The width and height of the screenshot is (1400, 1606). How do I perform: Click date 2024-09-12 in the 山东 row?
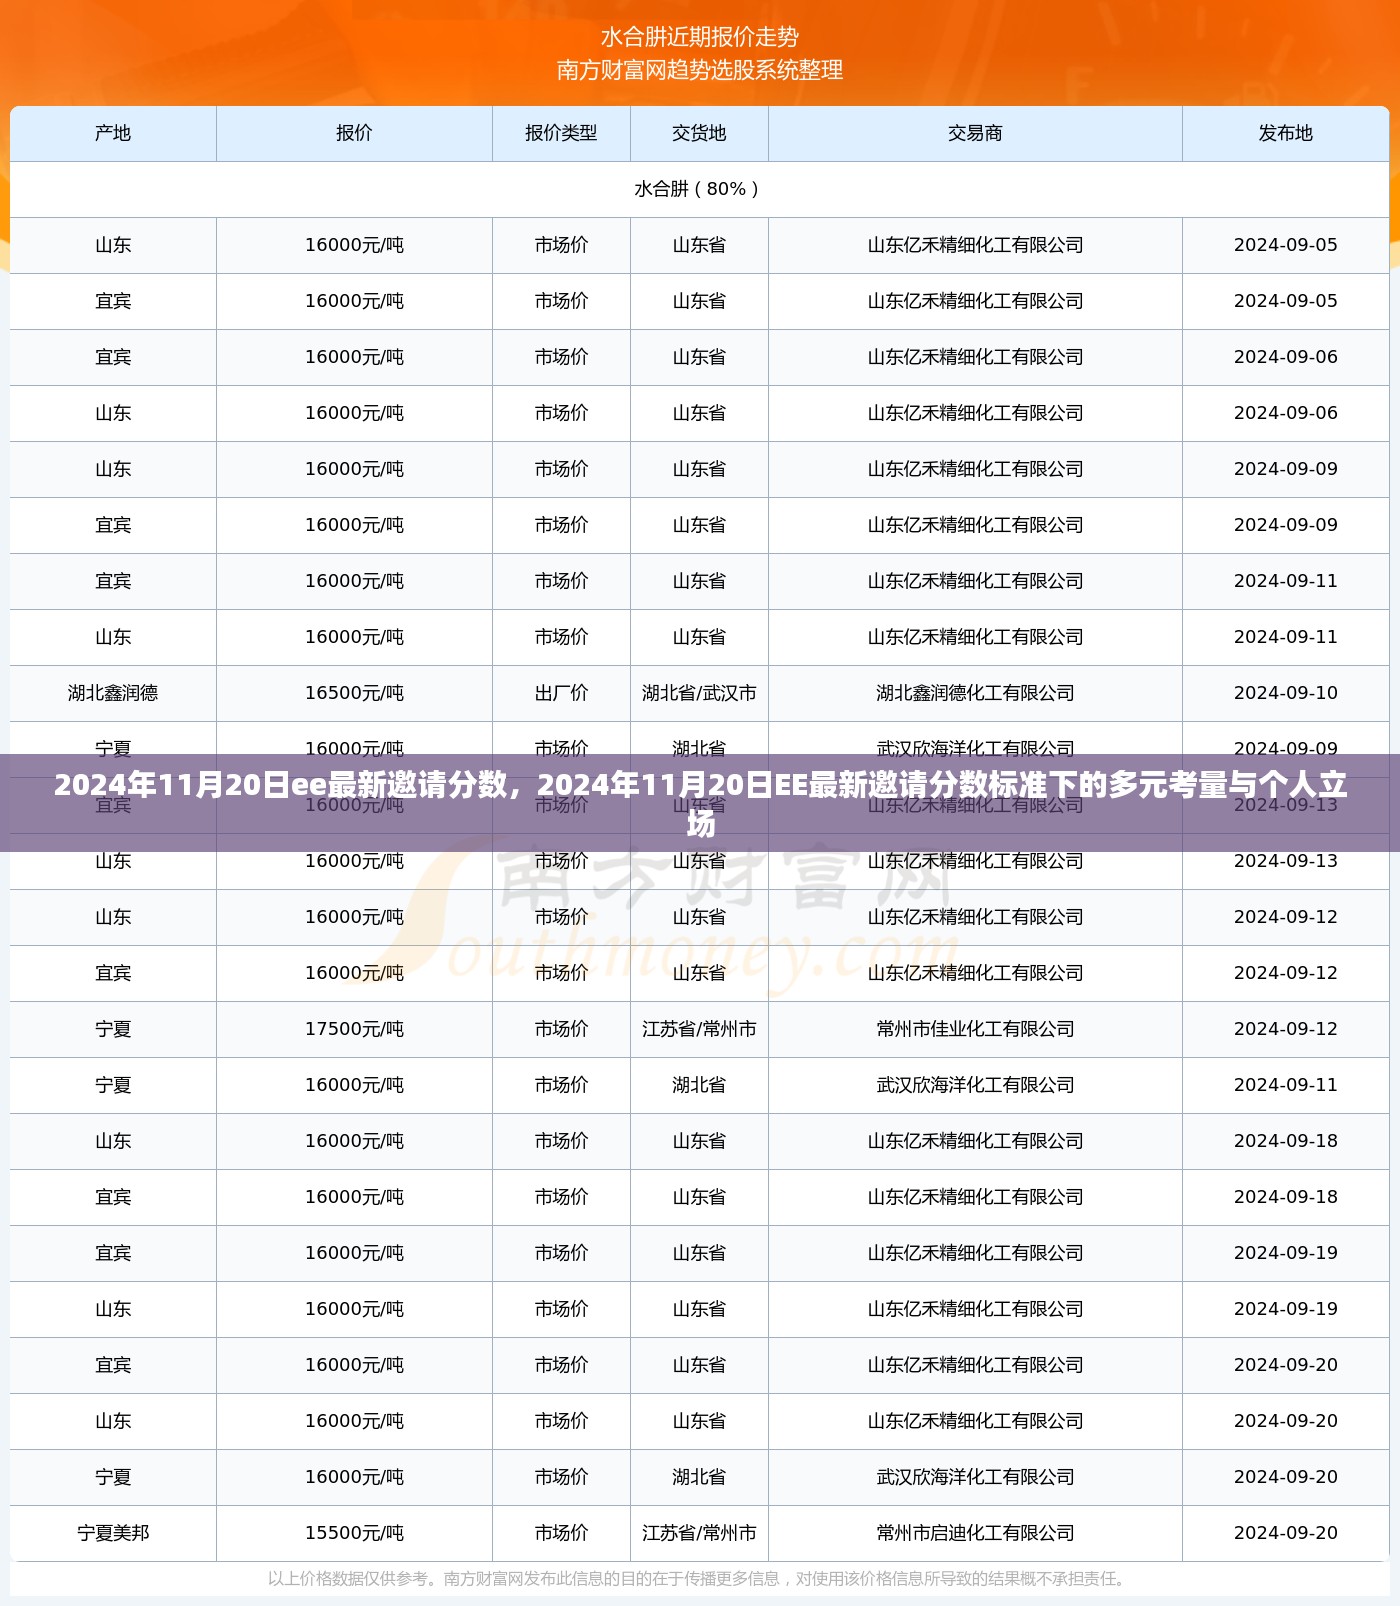[1285, 917]
